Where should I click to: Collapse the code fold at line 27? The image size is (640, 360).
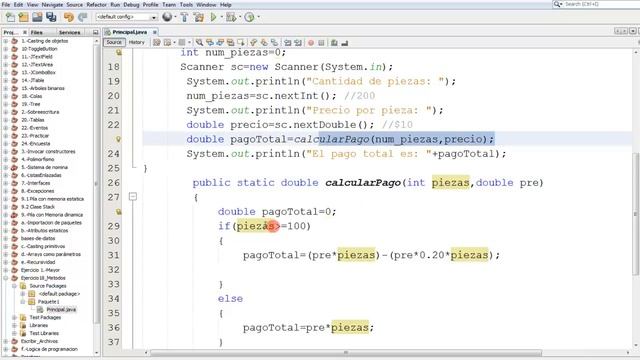click(133, 197)
